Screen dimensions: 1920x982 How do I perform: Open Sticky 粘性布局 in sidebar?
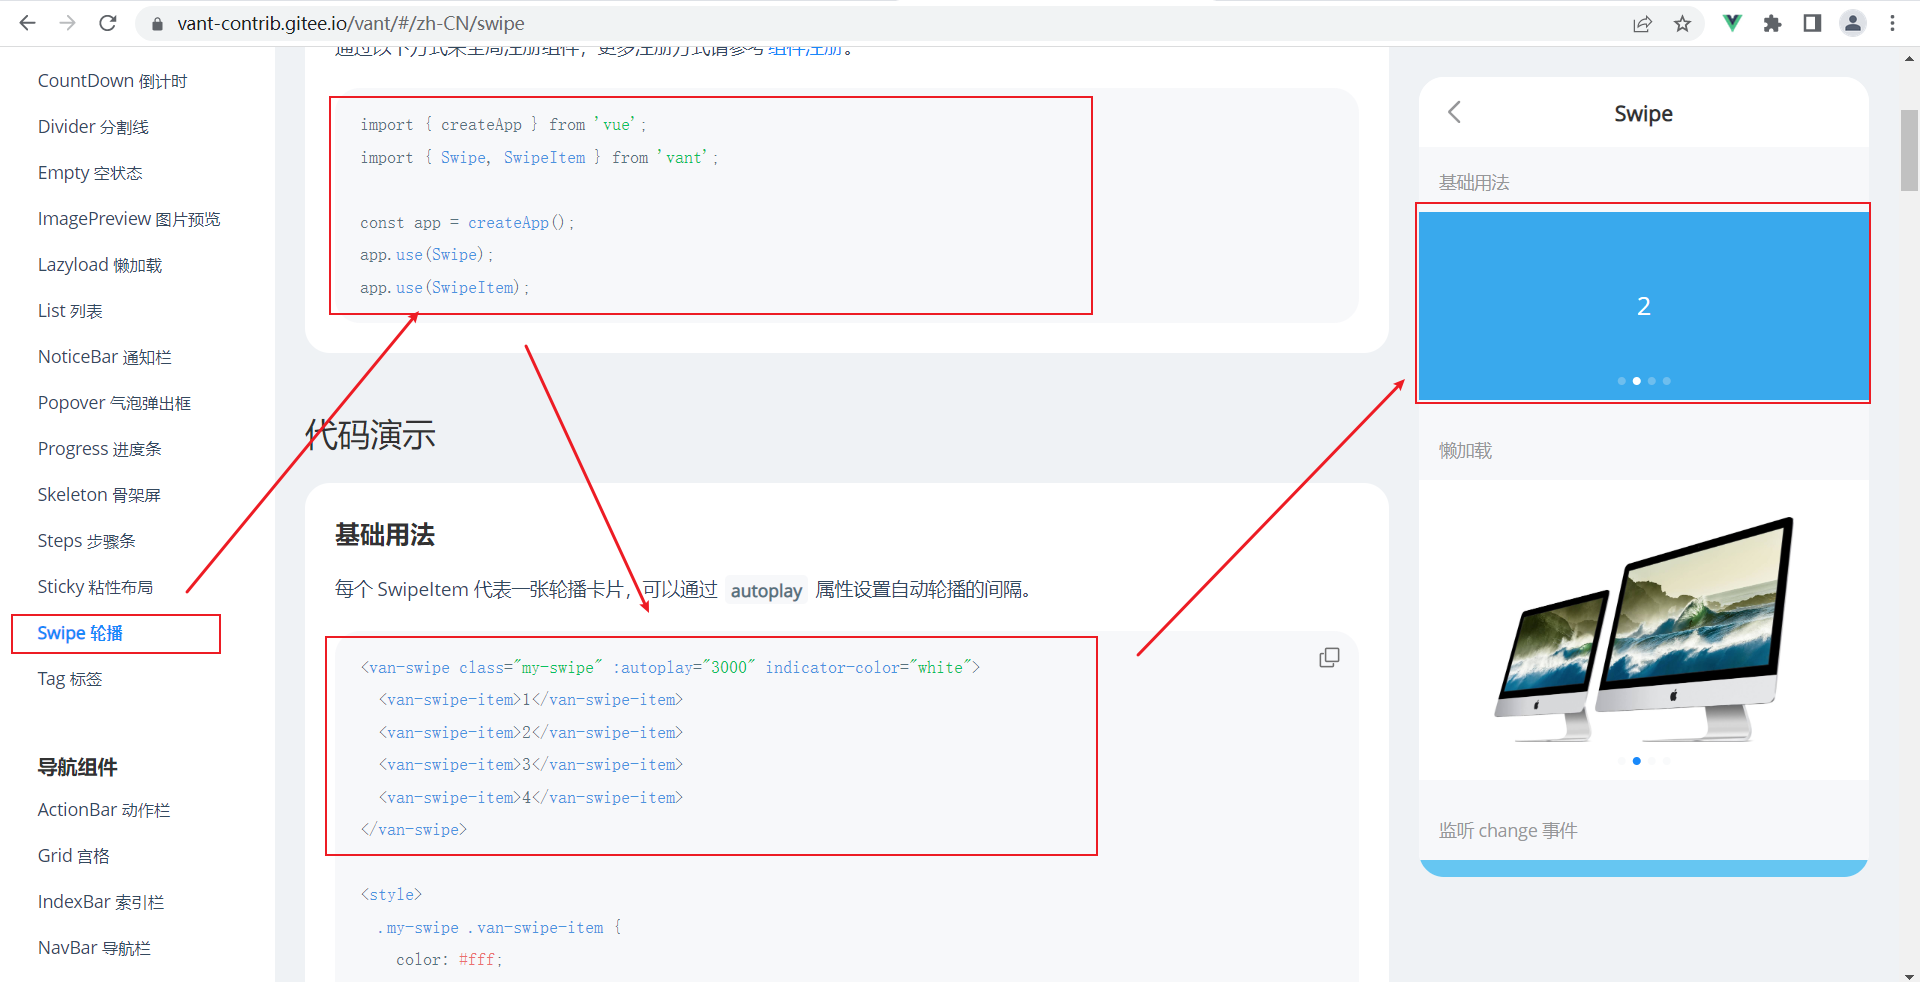click(x=96, y=587)
